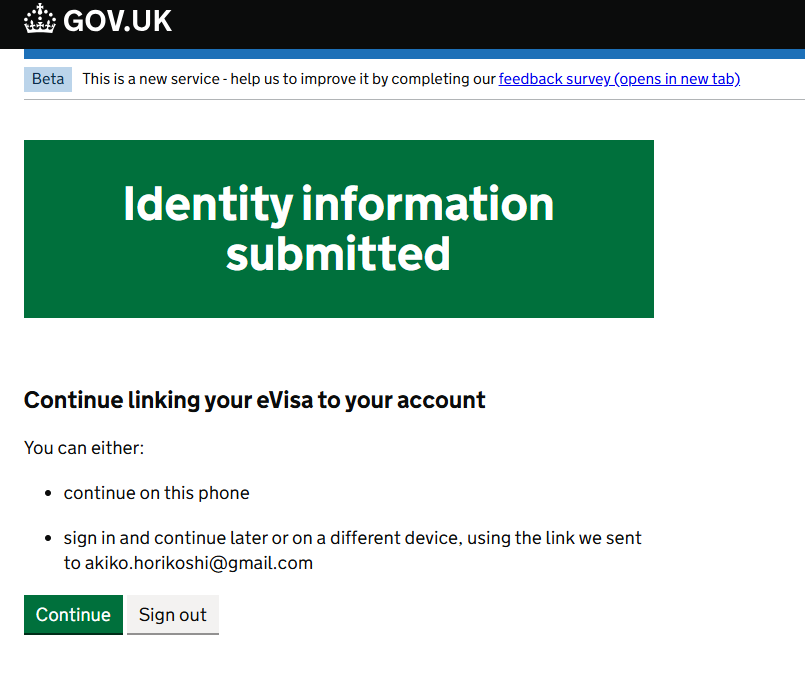Click bullet marker beside 'continue on this phone'
This screenshot has width=805, height=689.
coord(48,494)
